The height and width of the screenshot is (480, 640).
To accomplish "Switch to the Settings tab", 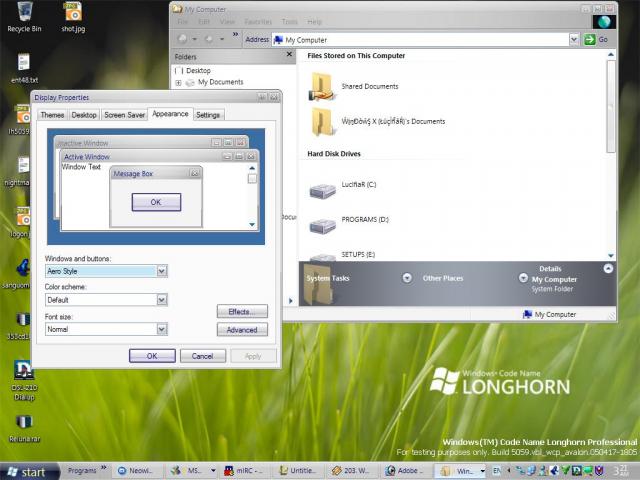I will [208, 115].
